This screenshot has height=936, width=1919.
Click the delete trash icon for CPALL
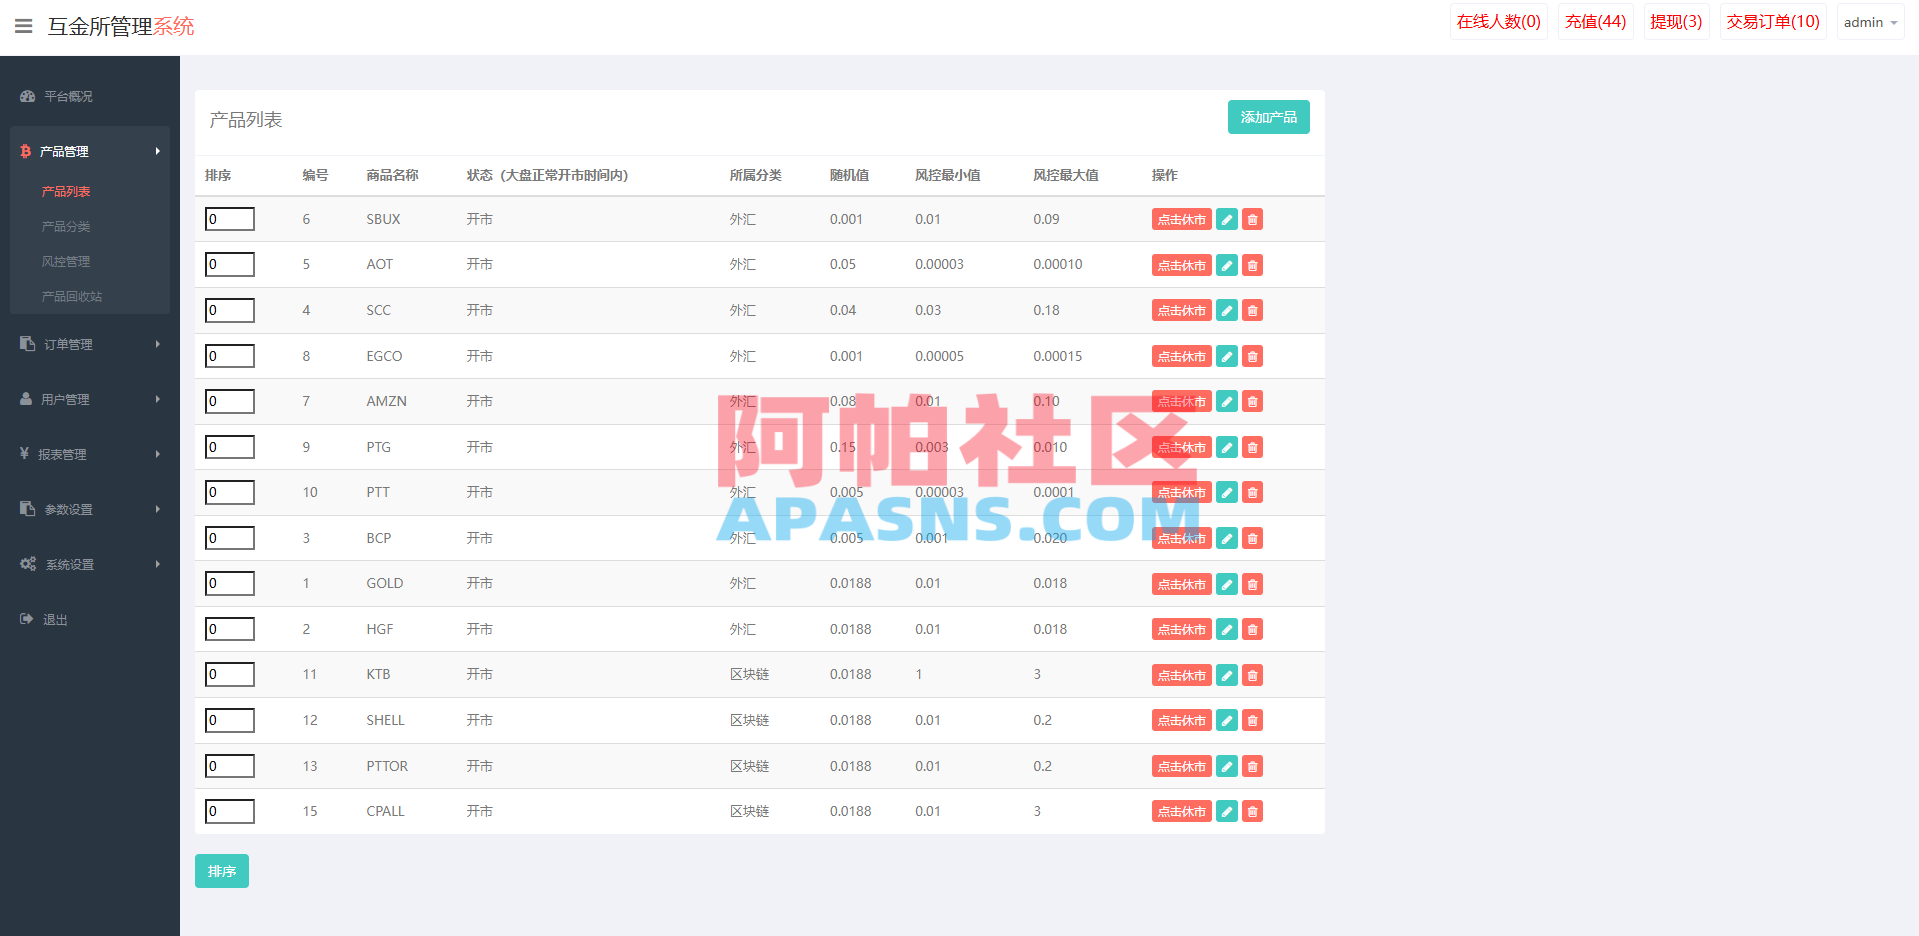pyautogui.click(x=1252, y=811)
